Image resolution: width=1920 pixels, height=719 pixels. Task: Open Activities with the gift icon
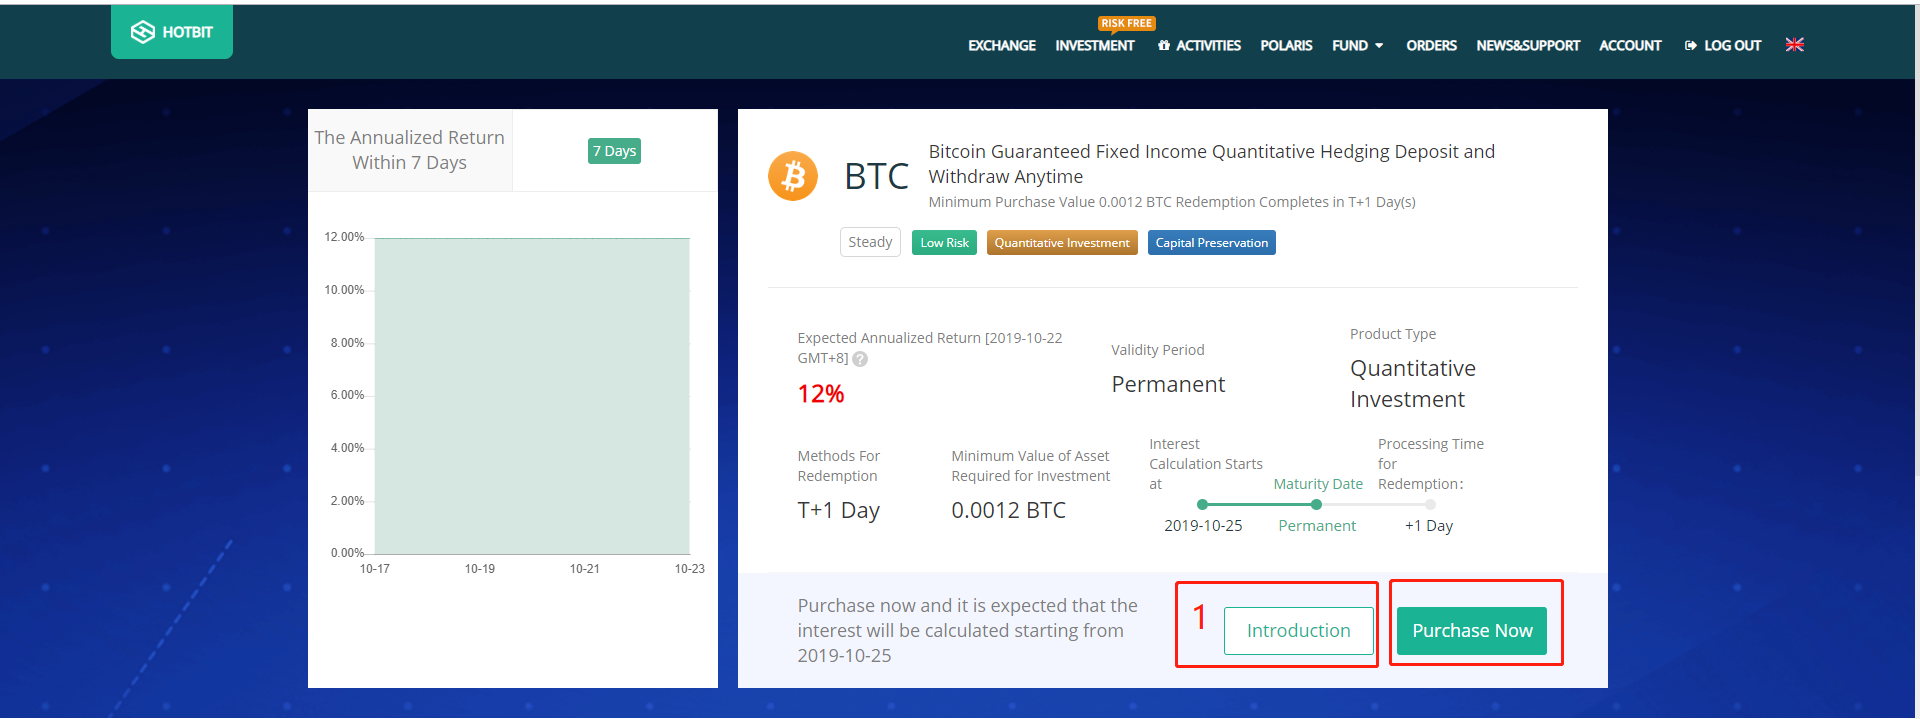click(1199, 46)
